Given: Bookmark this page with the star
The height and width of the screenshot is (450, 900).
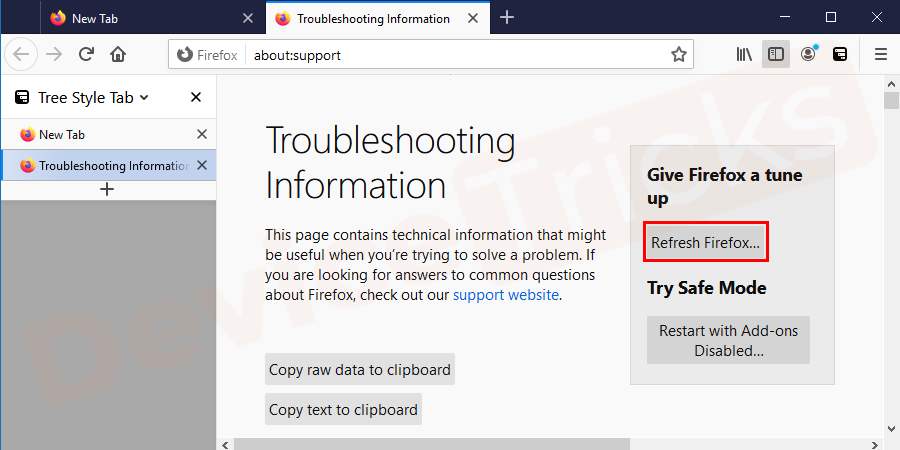Looking at the screenshot, I should tap(678, 55).
